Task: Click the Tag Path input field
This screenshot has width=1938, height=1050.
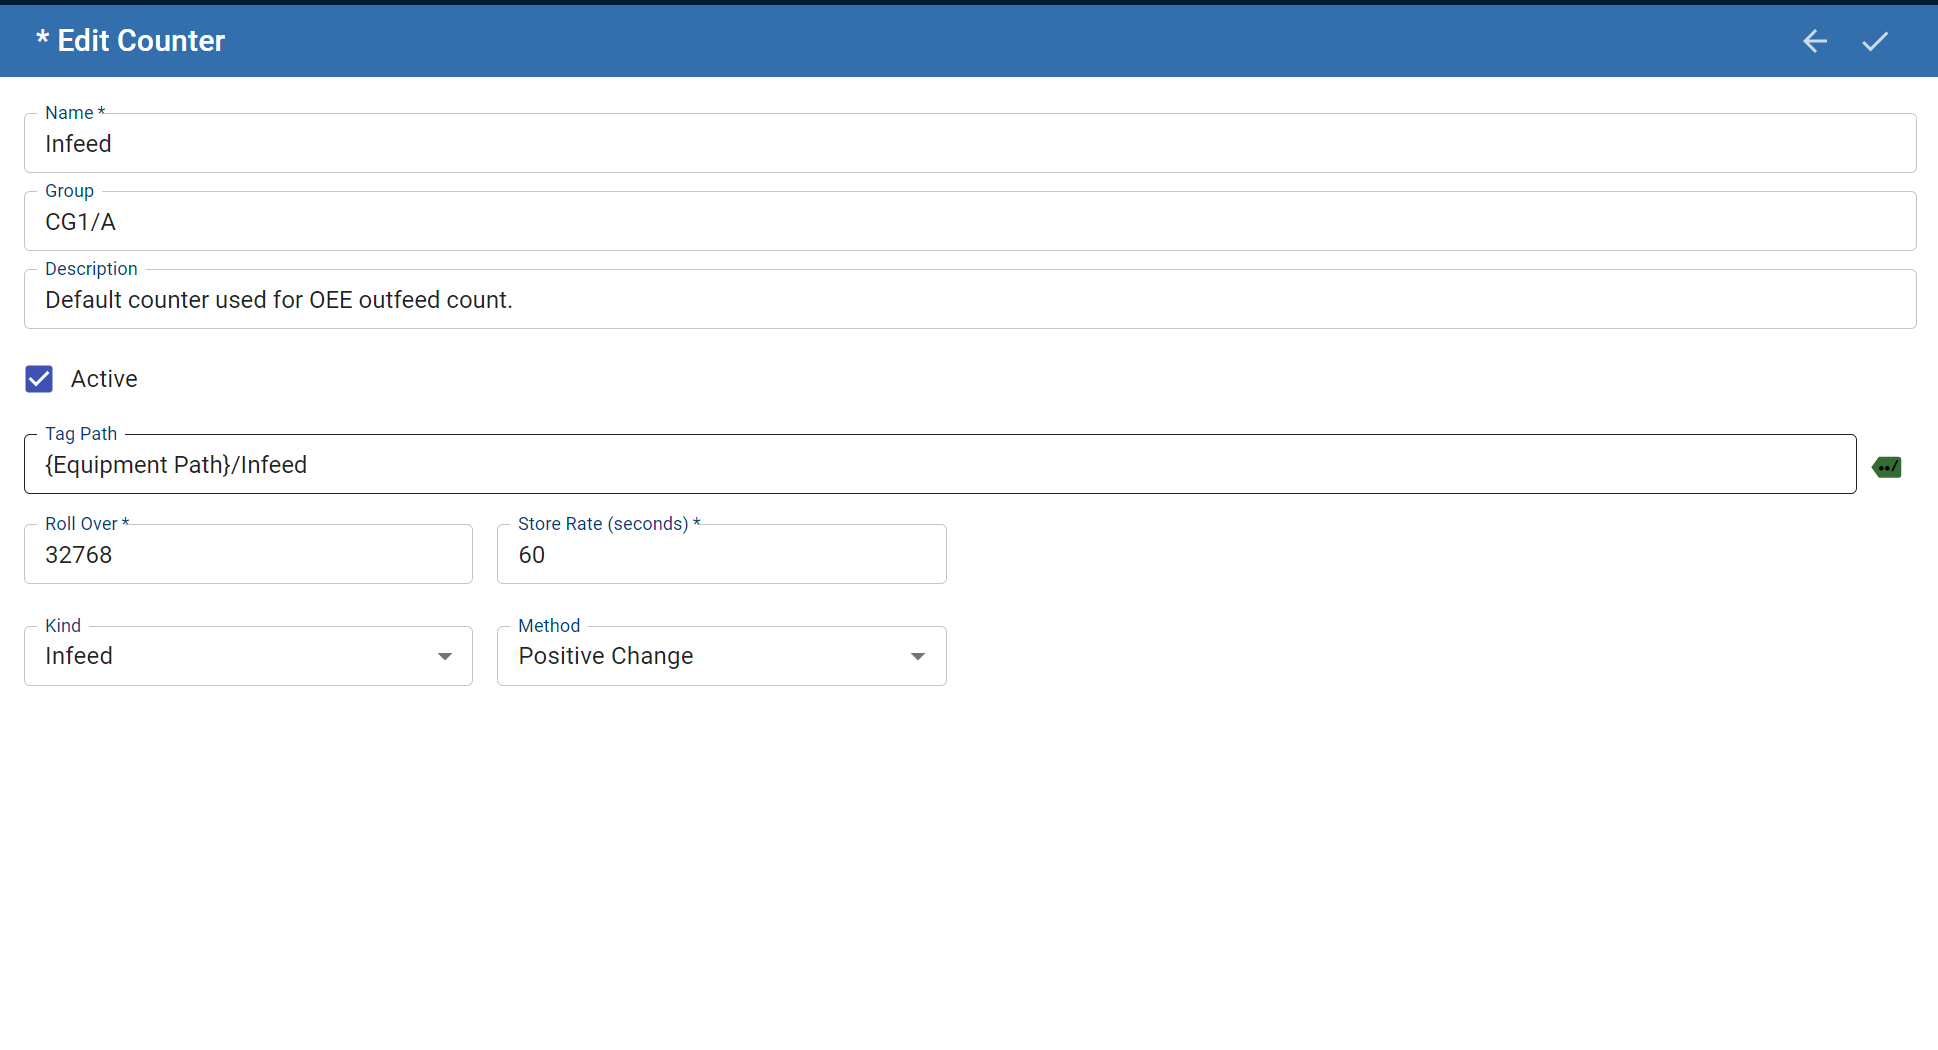Action: click(938, 465)
